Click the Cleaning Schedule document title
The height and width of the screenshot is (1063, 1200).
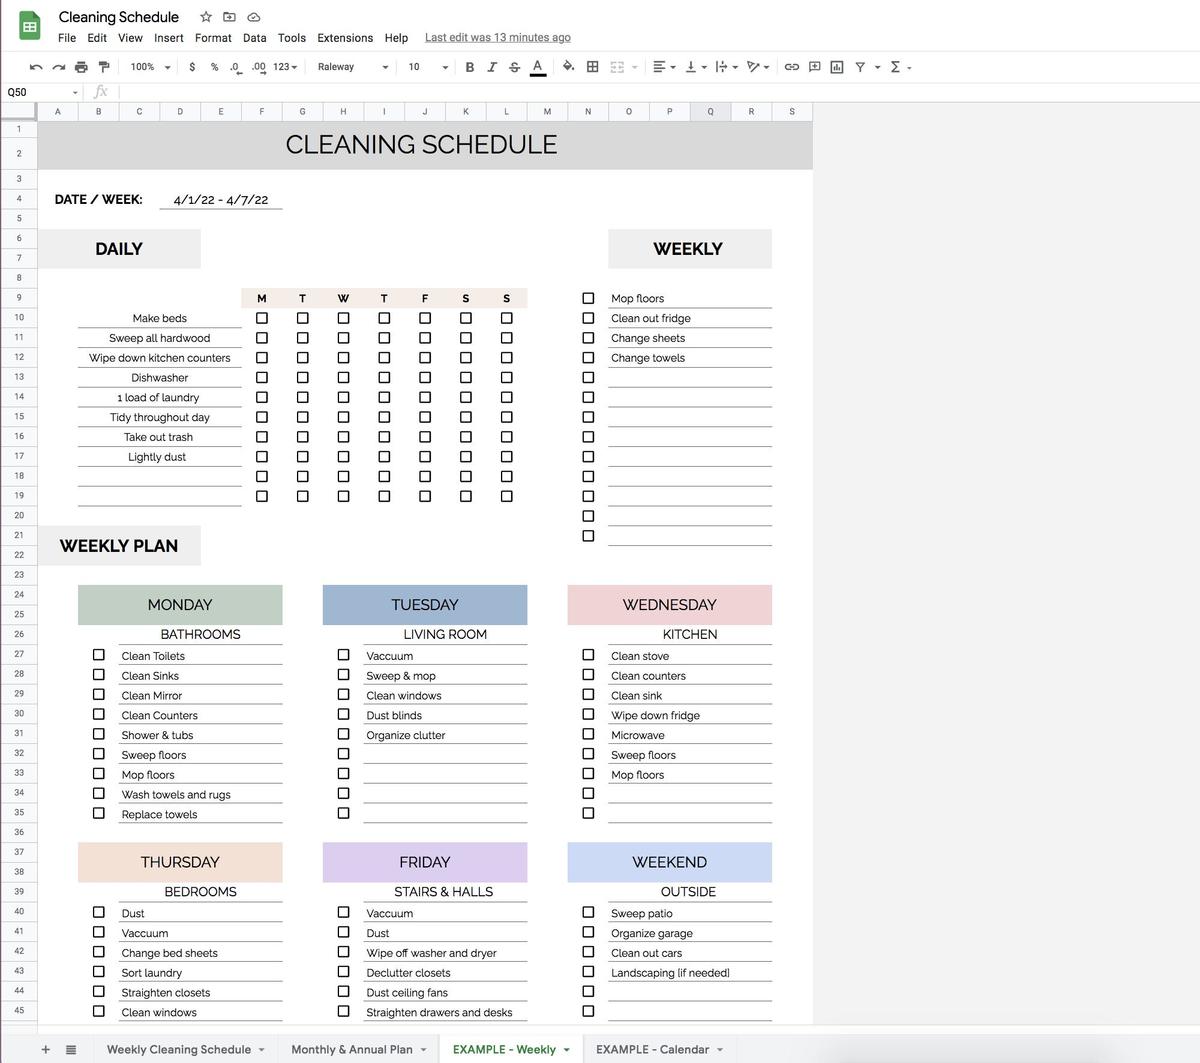(x=119, y=17)
